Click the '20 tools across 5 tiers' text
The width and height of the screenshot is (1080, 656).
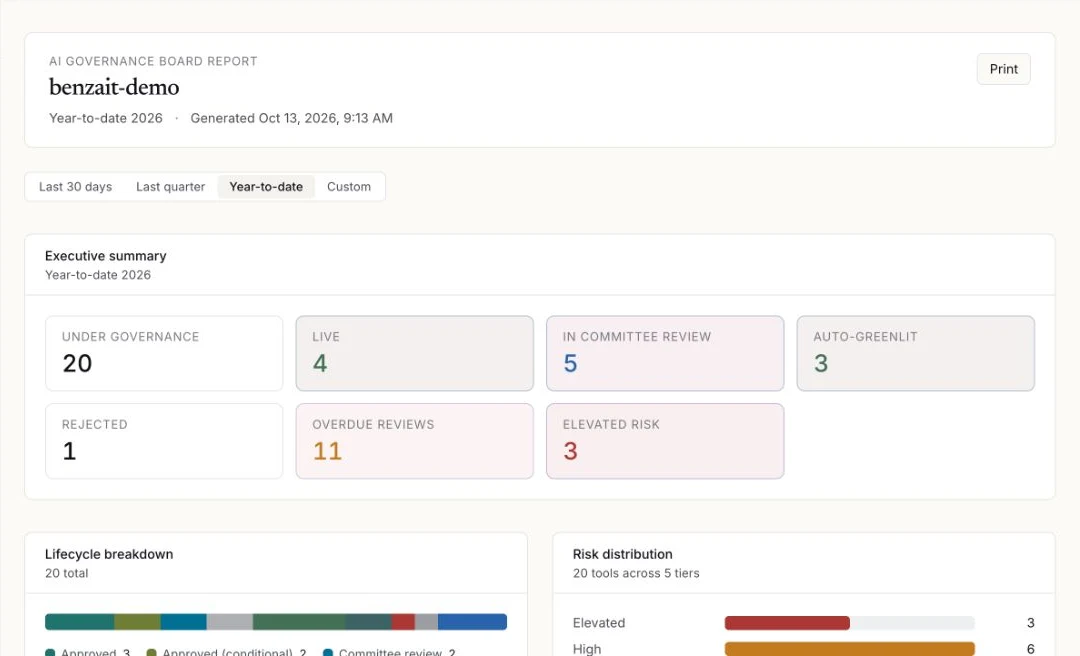pyautogui.click(x=636, y=573)
